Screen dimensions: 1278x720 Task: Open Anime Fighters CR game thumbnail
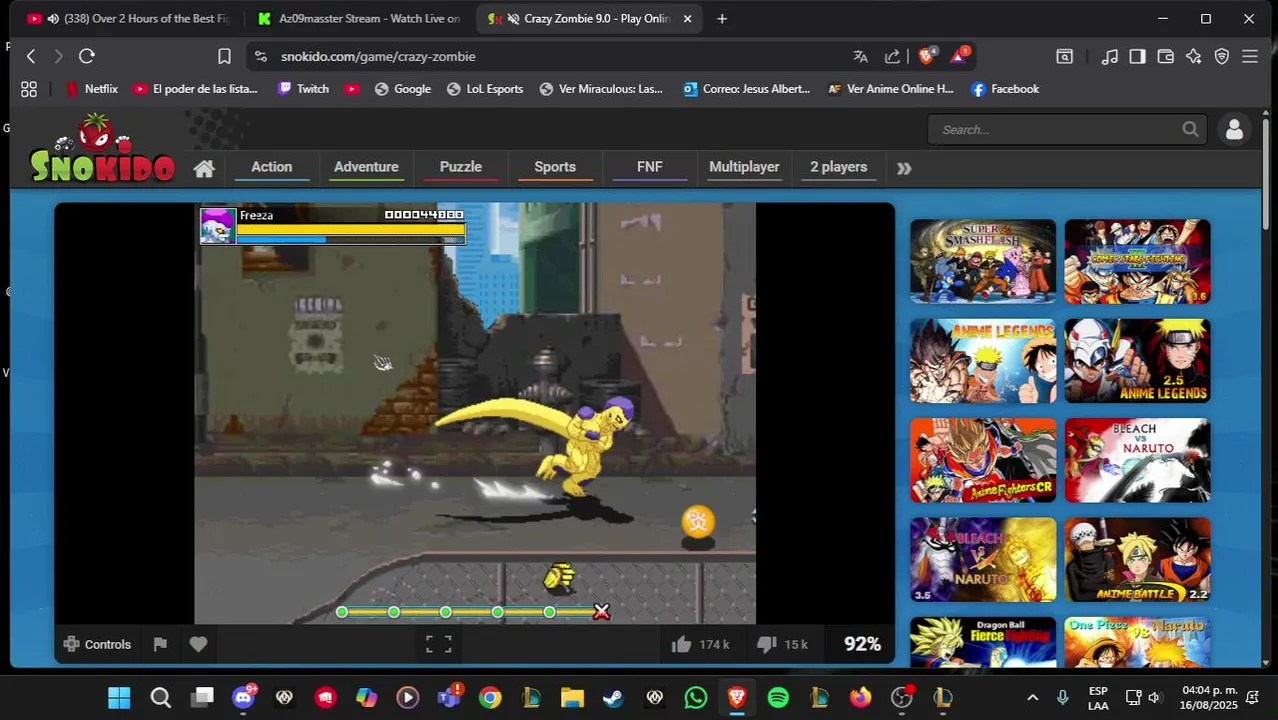983,460
